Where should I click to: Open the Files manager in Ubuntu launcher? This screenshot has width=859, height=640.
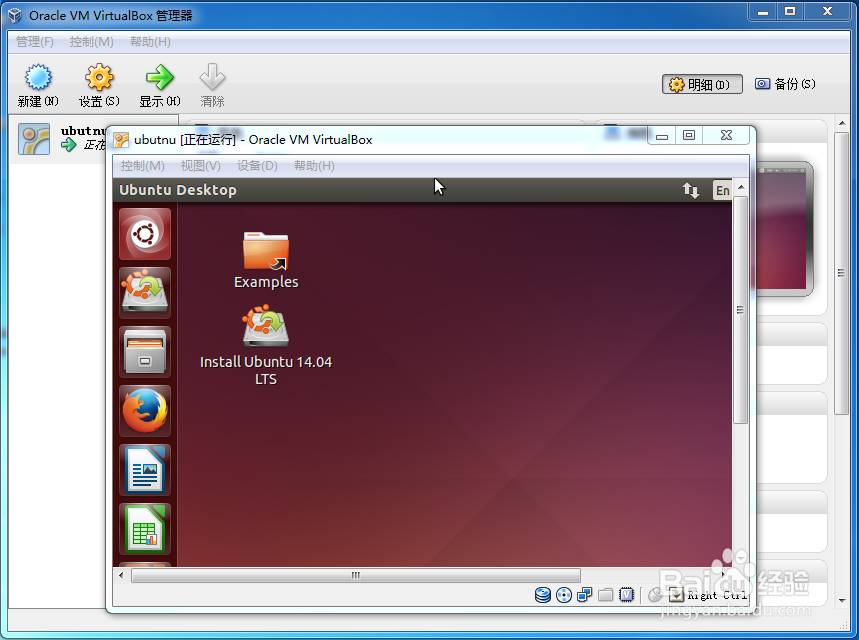pos(145,352)
